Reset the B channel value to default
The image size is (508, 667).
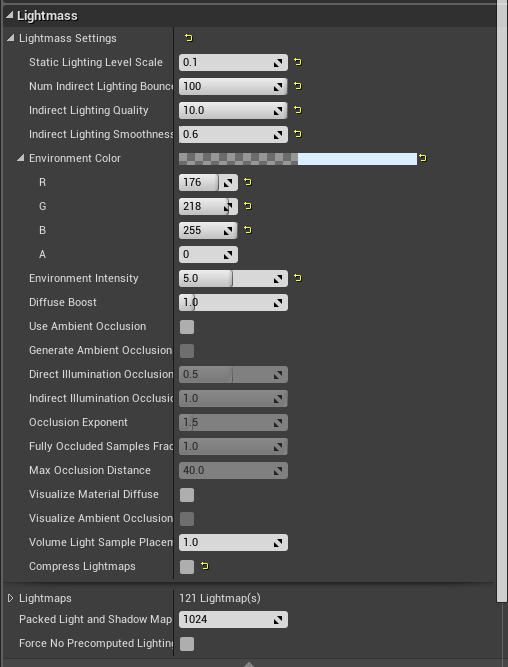[248, 230]
